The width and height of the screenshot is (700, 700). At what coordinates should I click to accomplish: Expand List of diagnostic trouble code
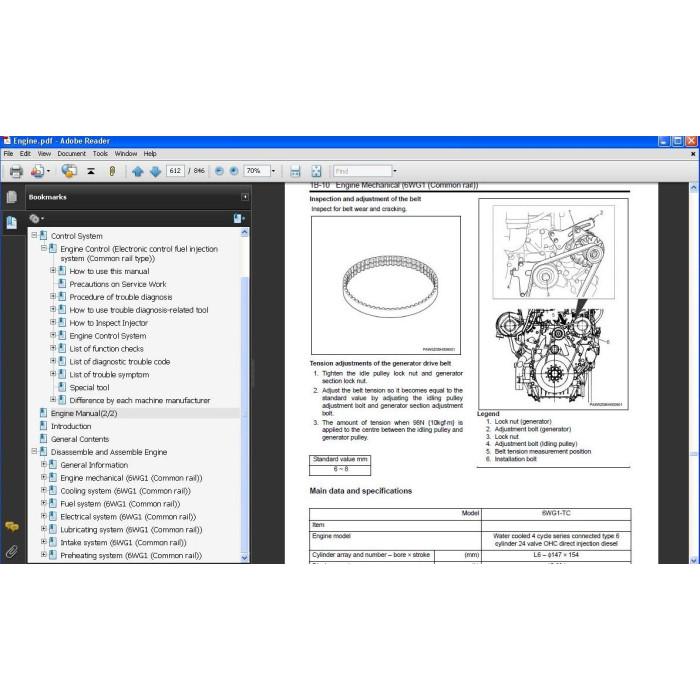(x=53, y=361)
